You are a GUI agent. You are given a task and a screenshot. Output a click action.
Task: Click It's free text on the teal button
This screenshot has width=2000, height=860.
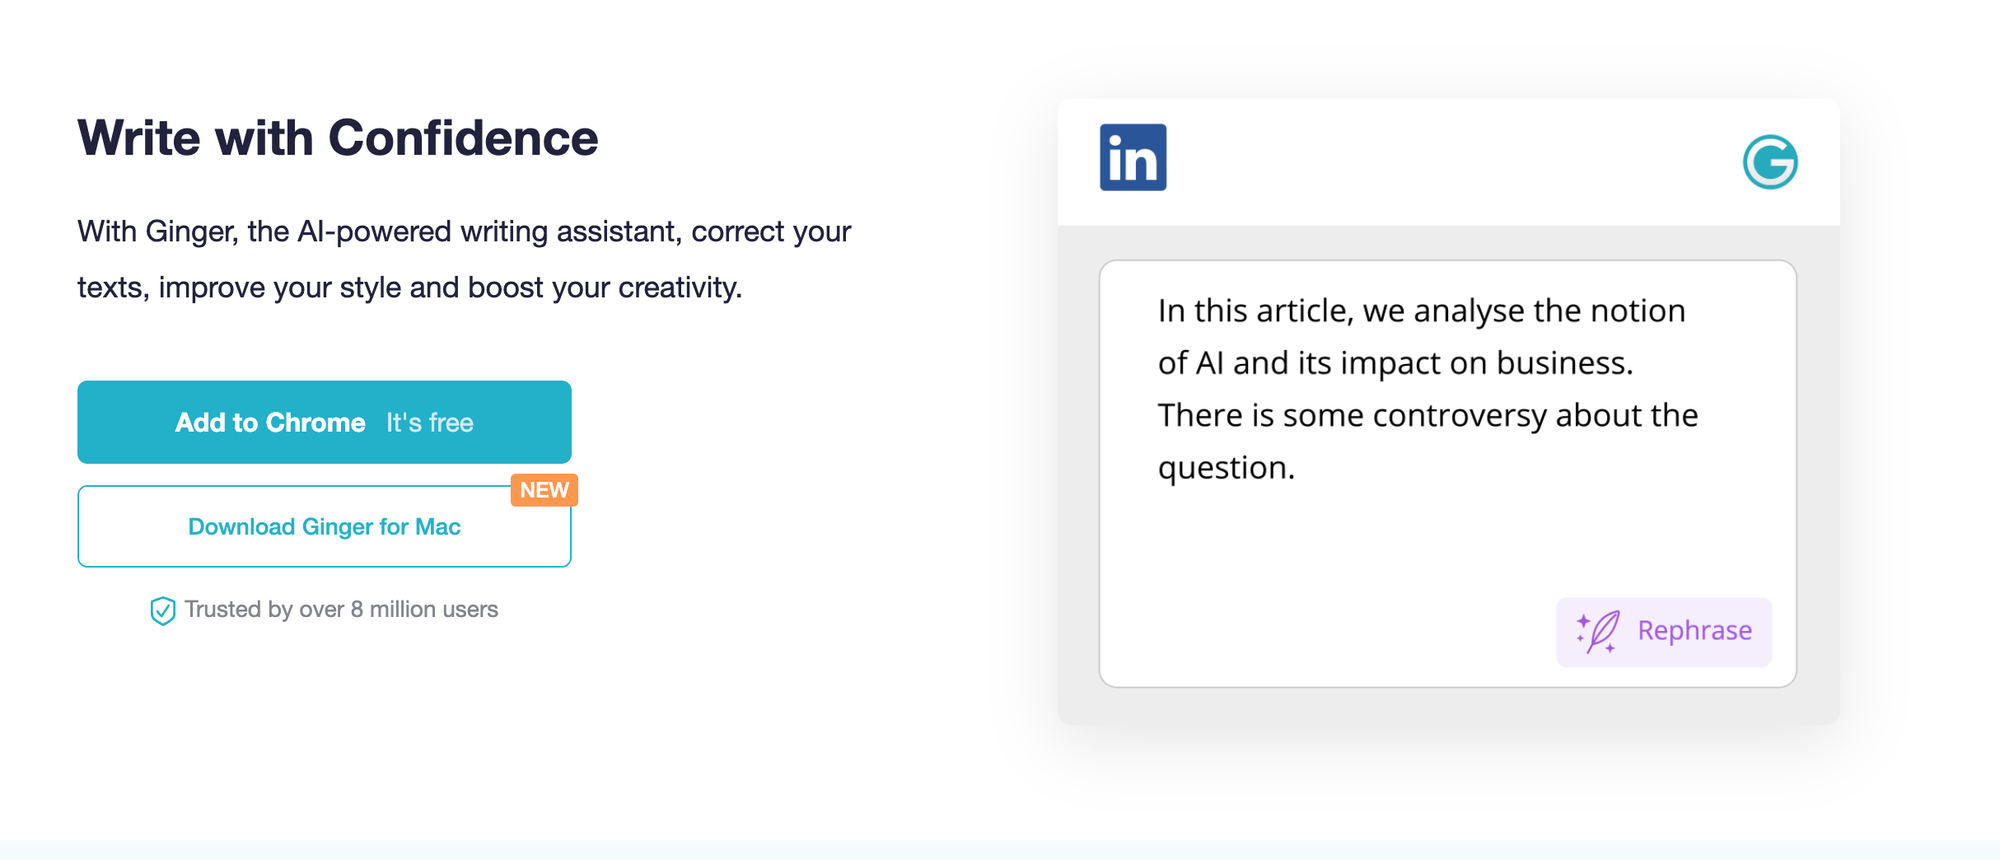tap(429, 422)
